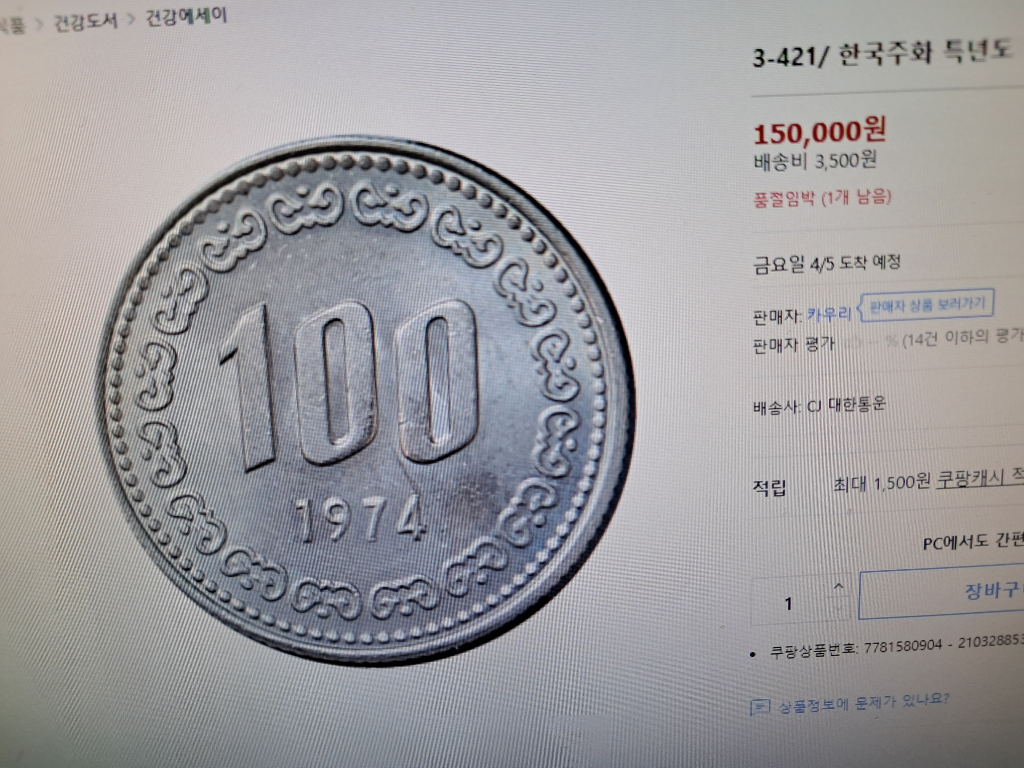This screenshot has width=1024, height=768.
Task: Click the report-problem speech bubble icon
Action: pyautogui.click(x=760, y=707)
